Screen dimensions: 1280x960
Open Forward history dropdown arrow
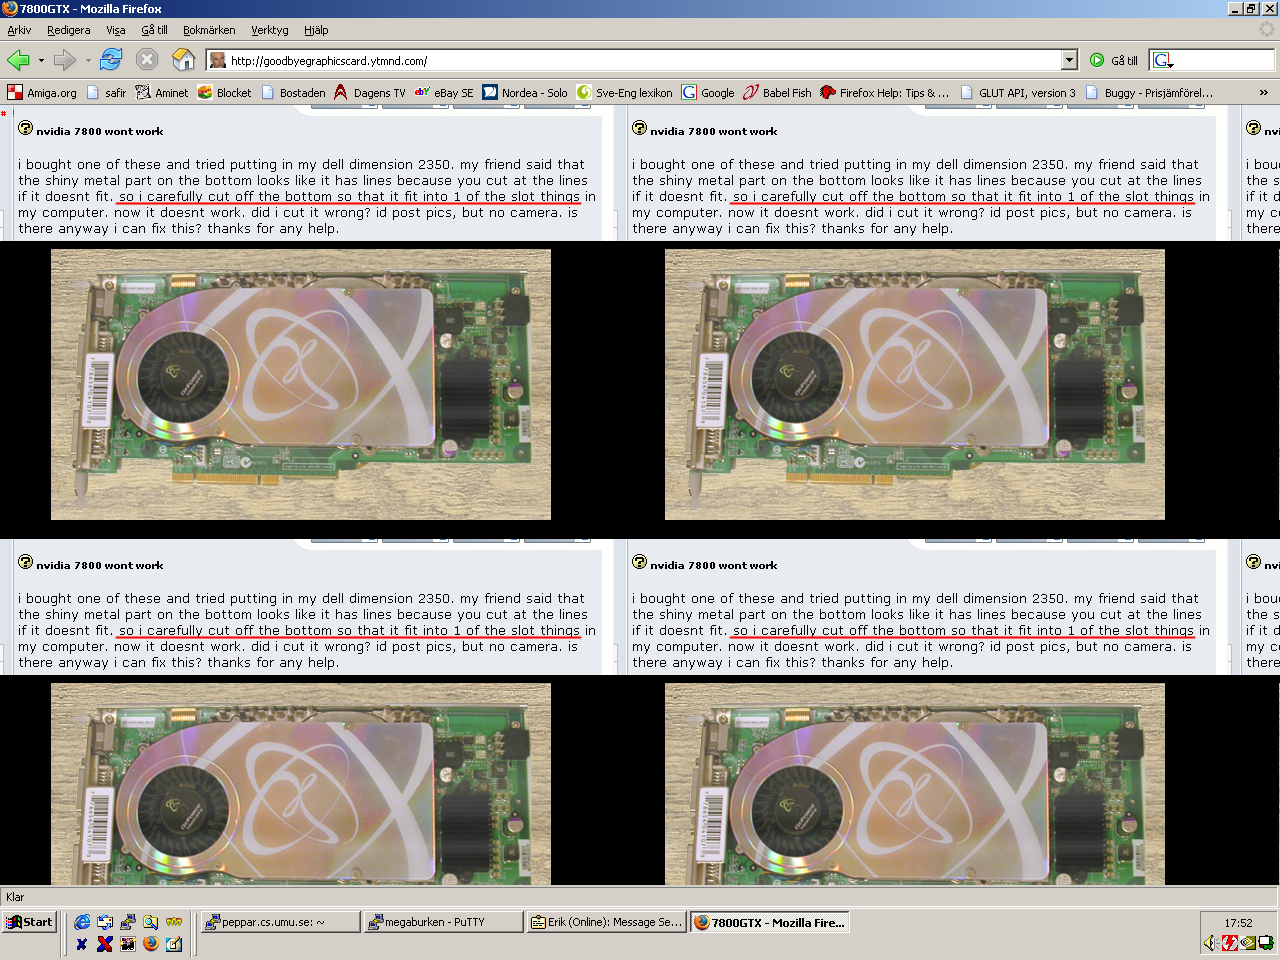click(88, 60)
